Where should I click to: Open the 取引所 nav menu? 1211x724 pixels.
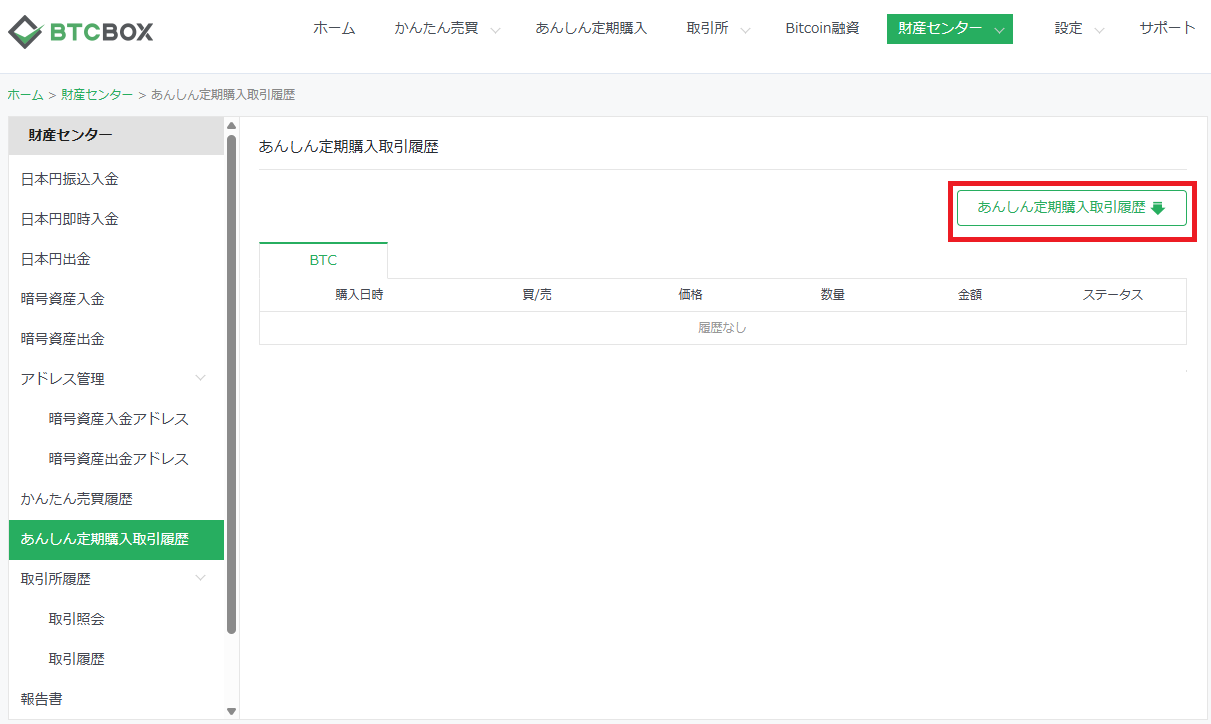click(x=707, y=28)
